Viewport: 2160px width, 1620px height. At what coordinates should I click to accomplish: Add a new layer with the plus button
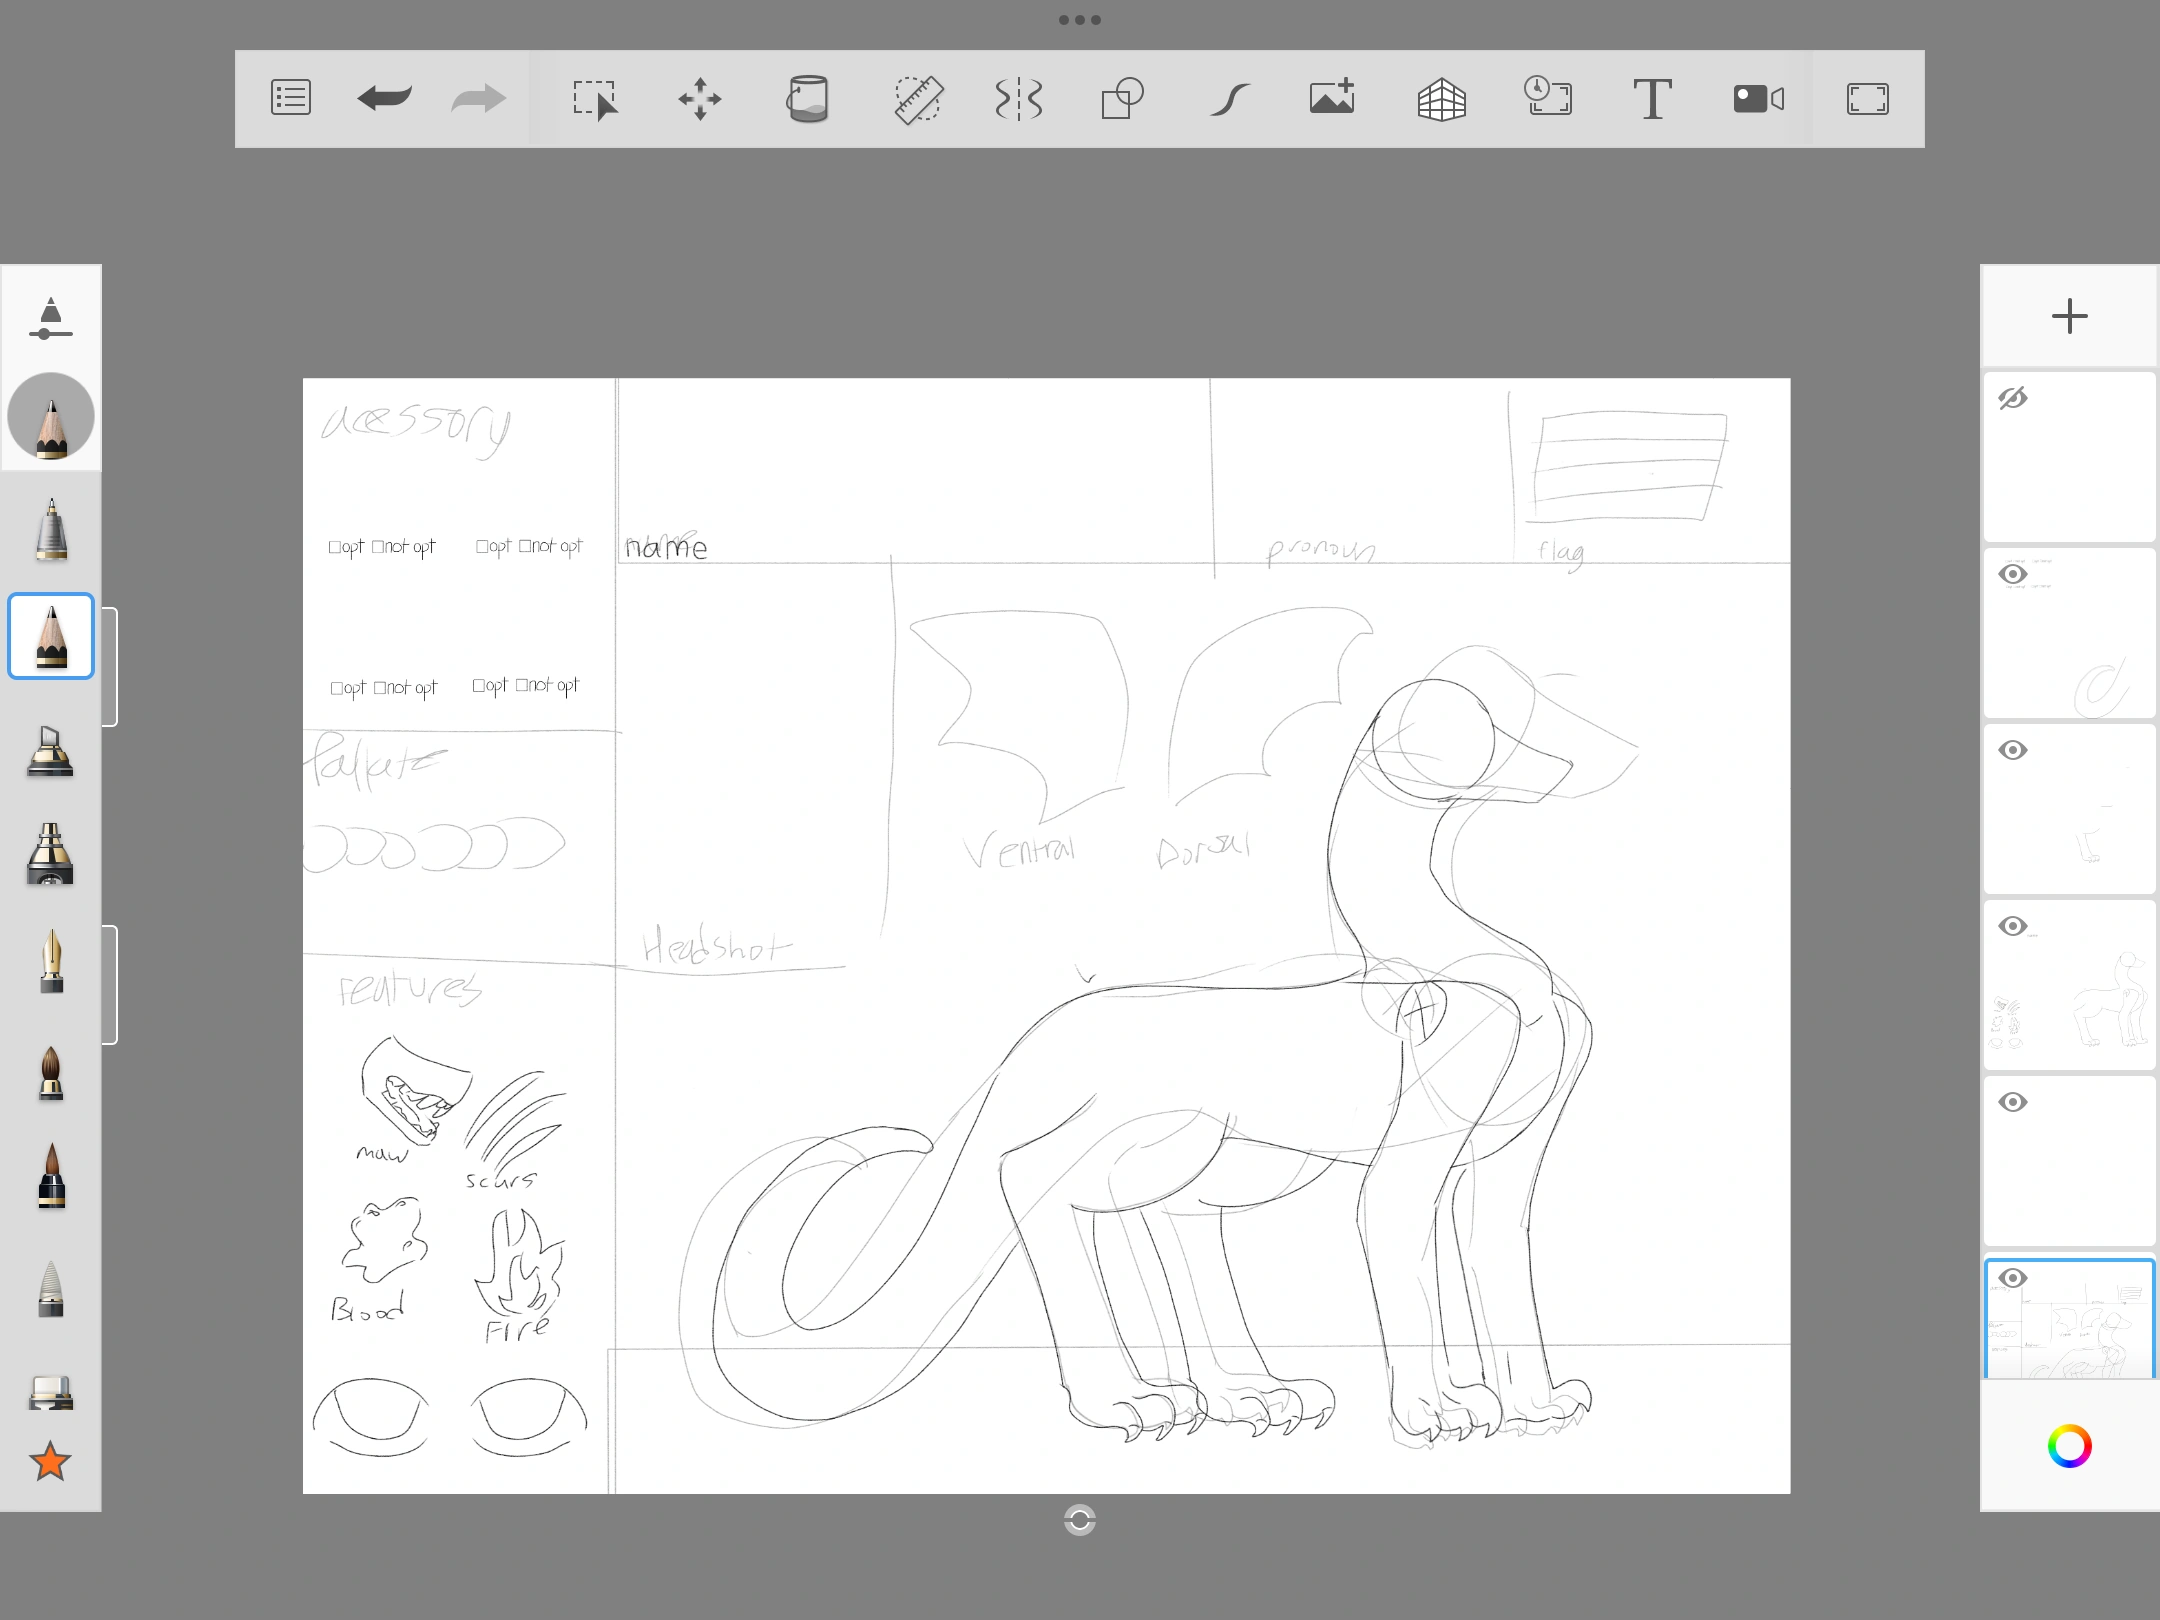click(x=2069, y=317)
